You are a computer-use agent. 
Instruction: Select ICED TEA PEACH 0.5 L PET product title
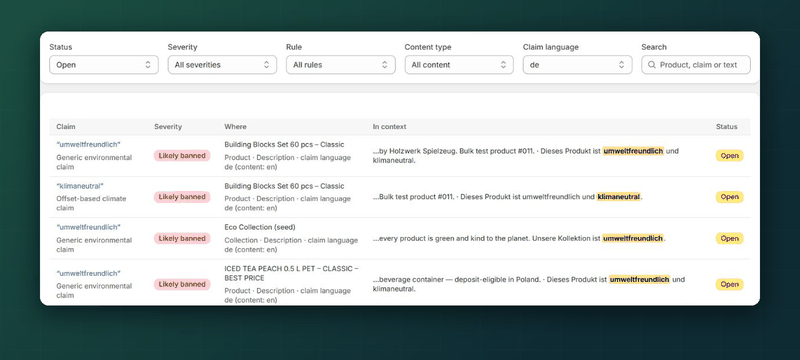[x=291, y=273]
